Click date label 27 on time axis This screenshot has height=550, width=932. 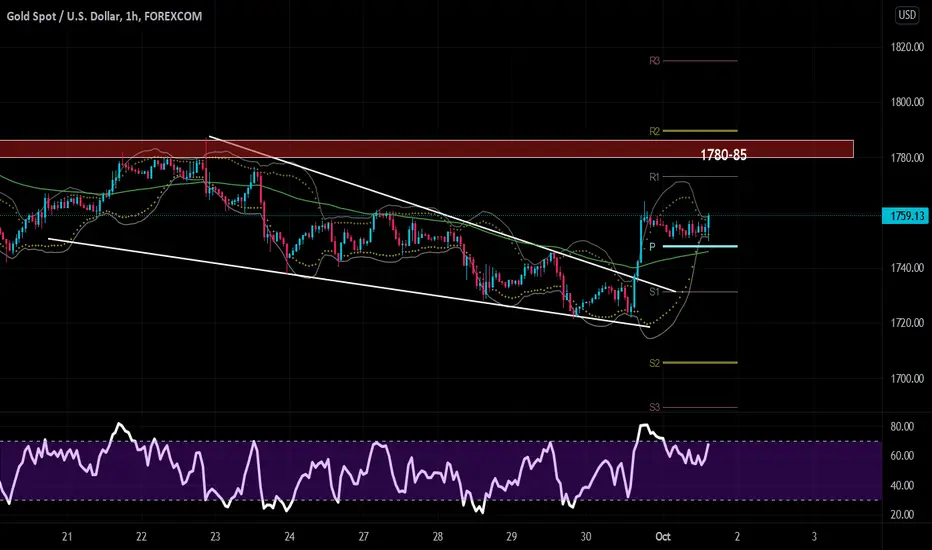pos(364,537)
